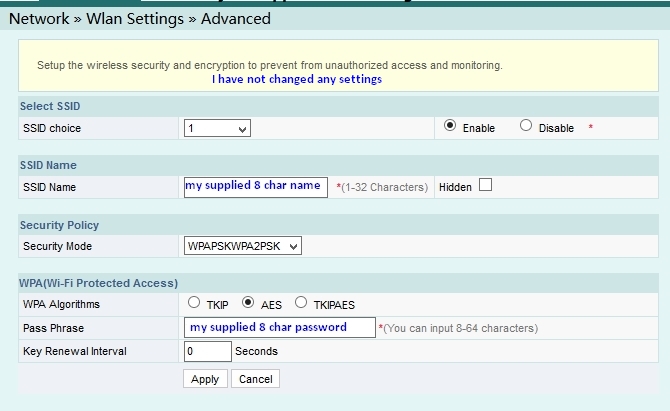Click the 'Seconds' unit label
Viewport: 670px width, 411px height.
(x=256, y=351)
